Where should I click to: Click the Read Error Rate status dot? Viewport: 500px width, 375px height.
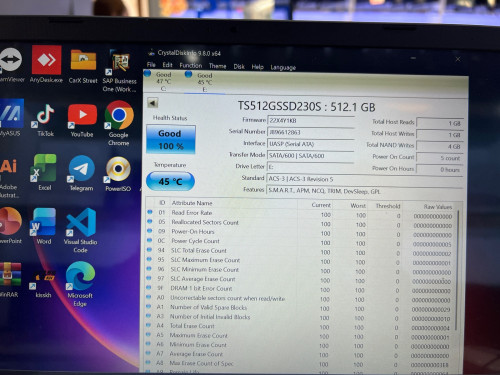[150, 212]
